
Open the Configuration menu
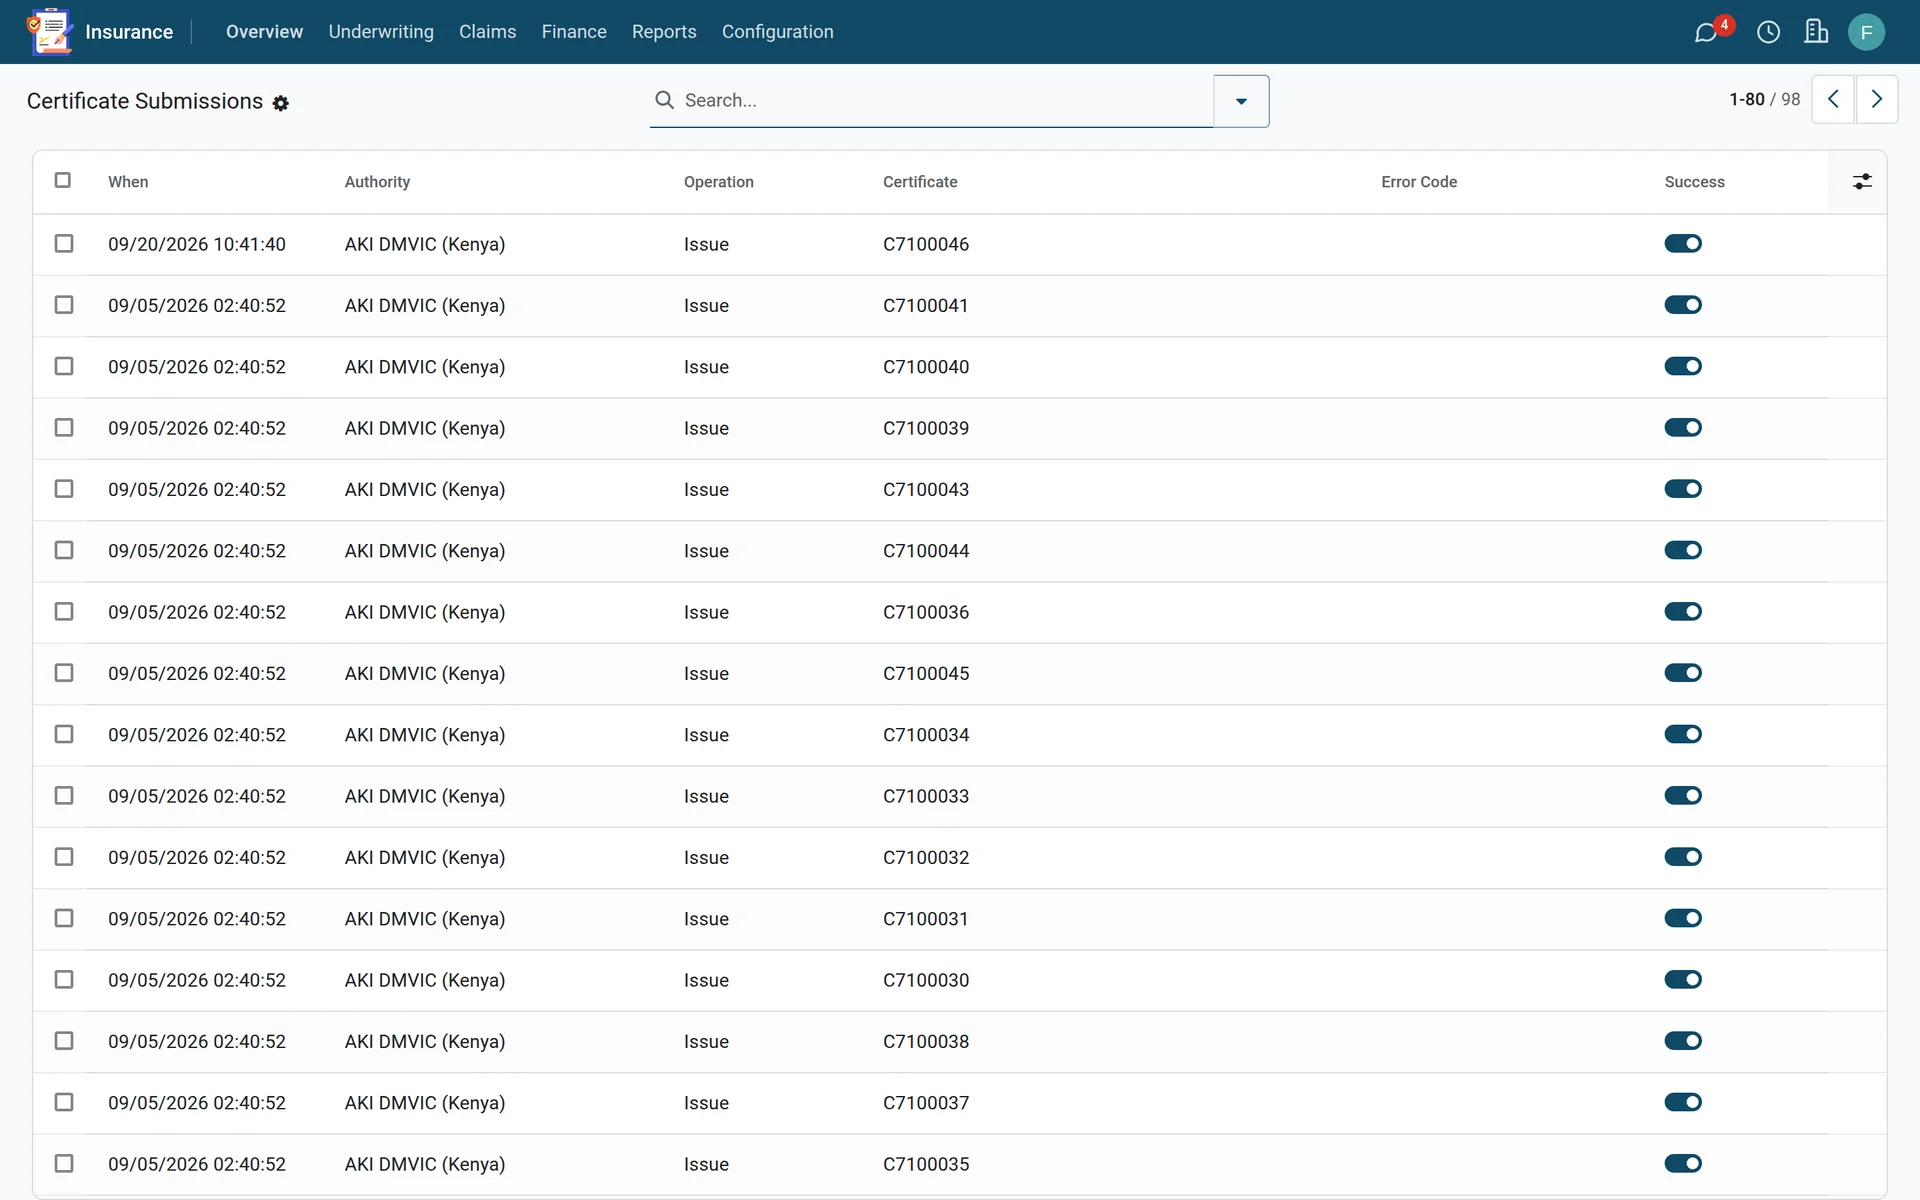point(777,32)
